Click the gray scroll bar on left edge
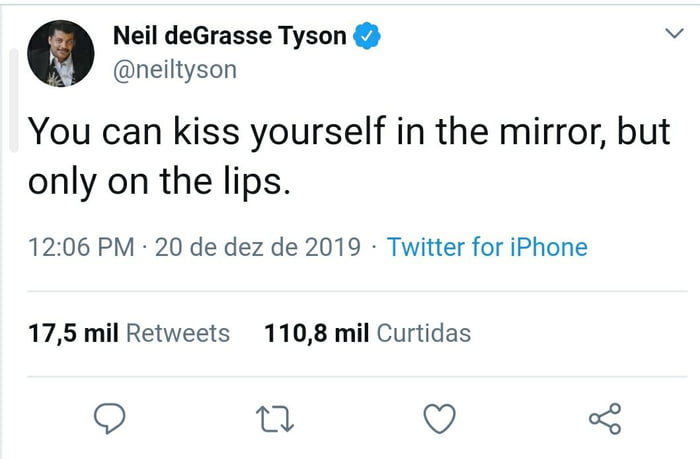The width and height of the screenshot is (700, 459). 13,100
